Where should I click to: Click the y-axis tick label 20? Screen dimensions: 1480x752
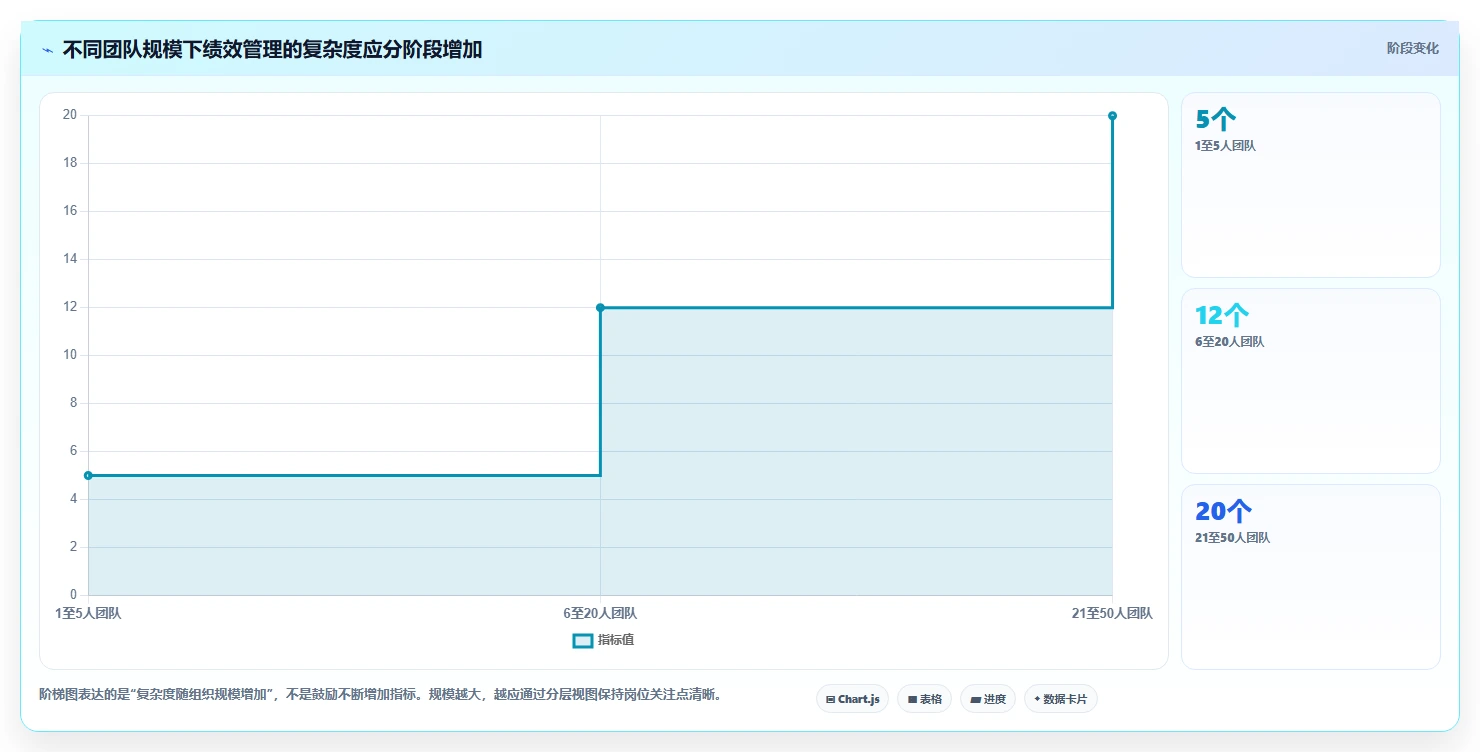click(x=70, y=115)
